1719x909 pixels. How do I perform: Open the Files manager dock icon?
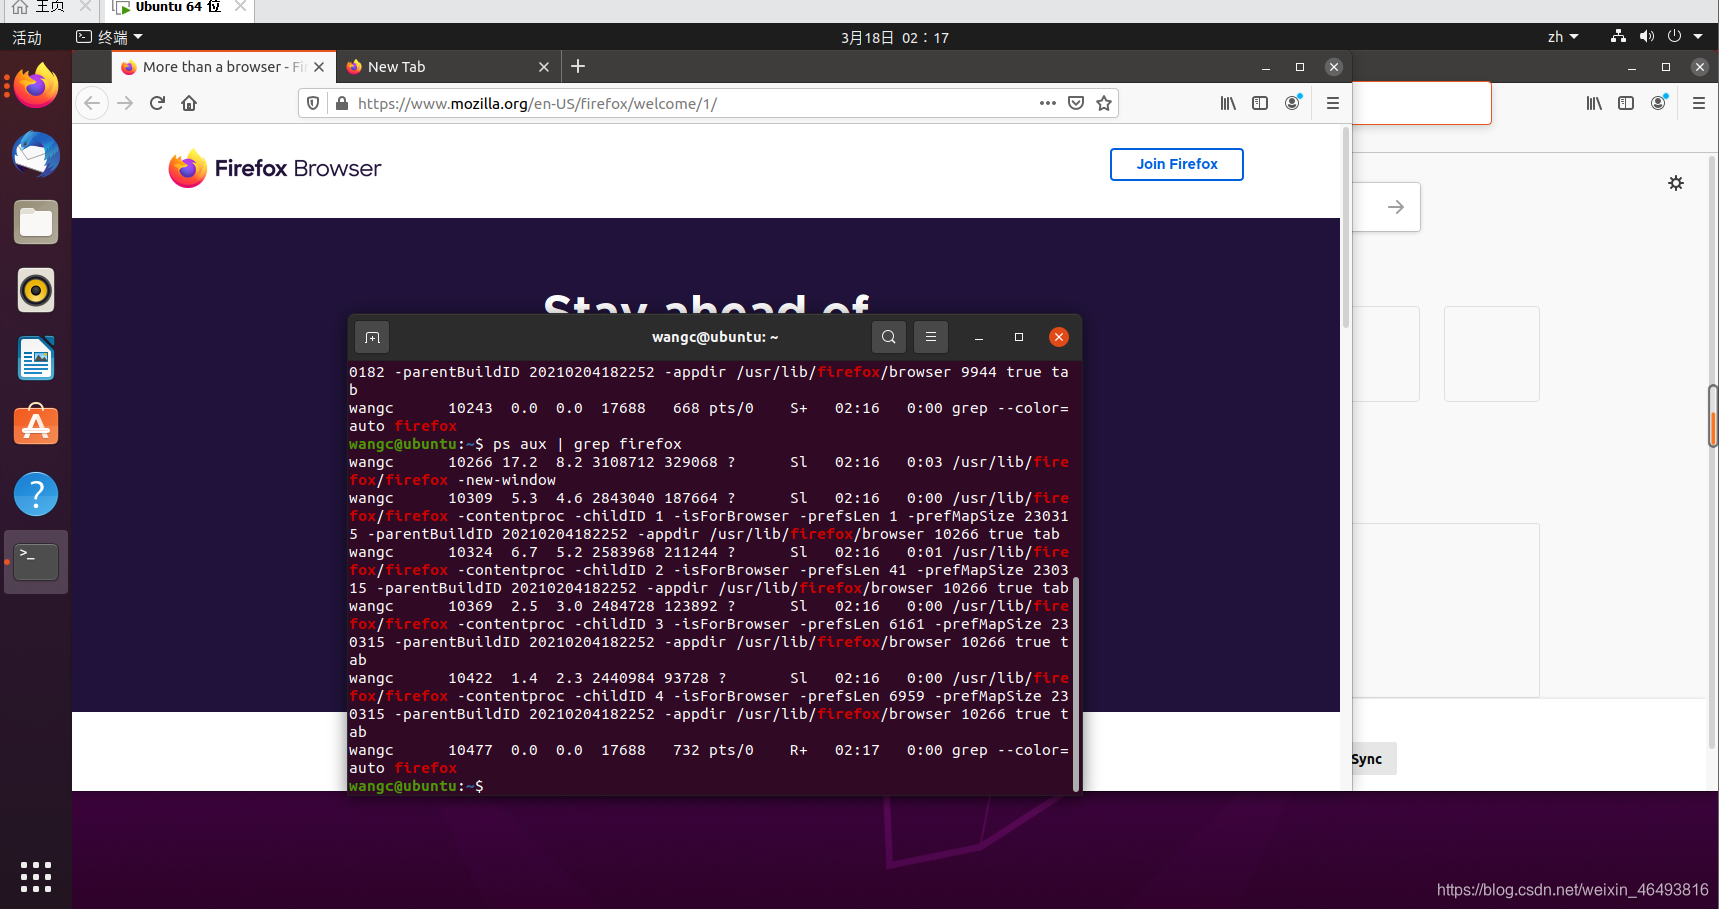tap(36, 222)
